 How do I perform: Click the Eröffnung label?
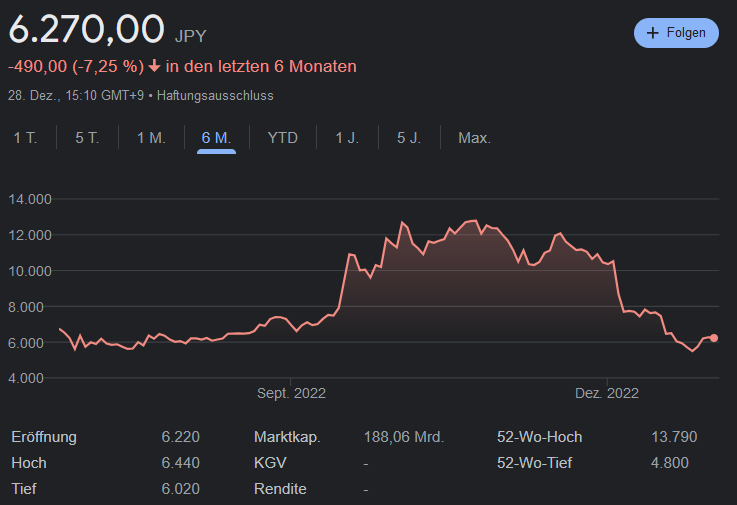pyautogui.click(x=44, y=437)
